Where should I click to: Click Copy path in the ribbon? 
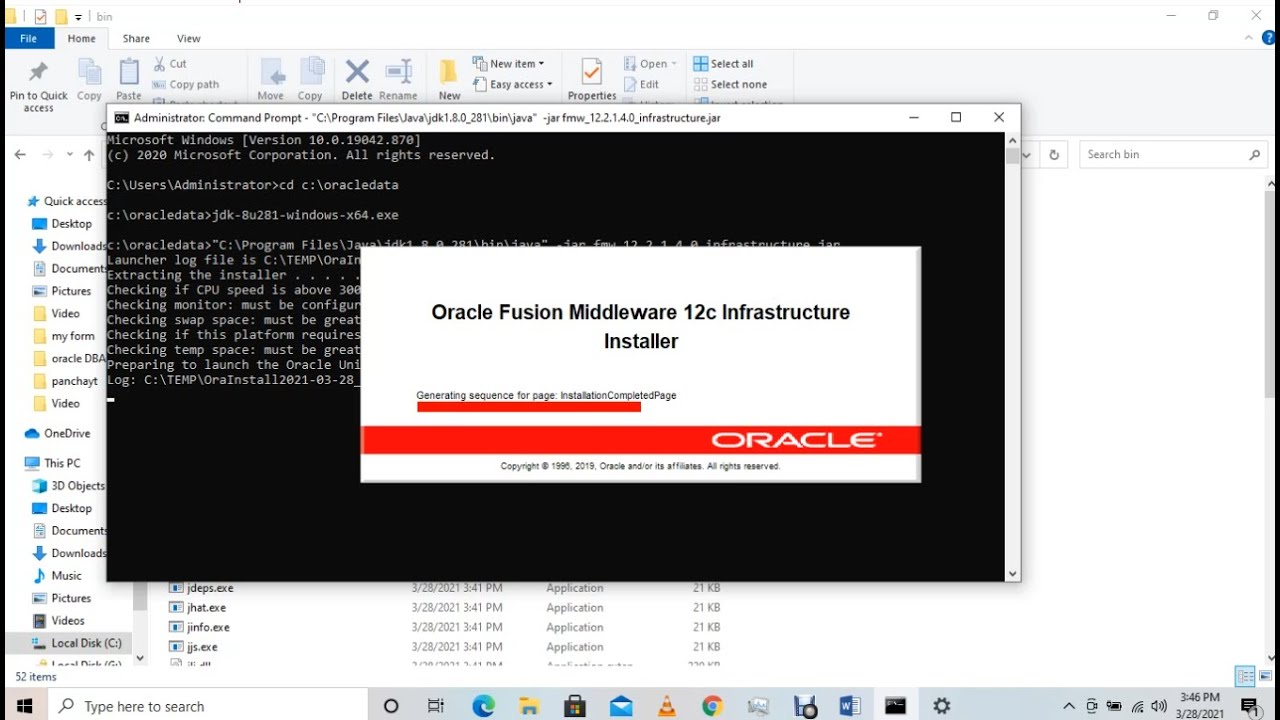(x=186, y=84)
